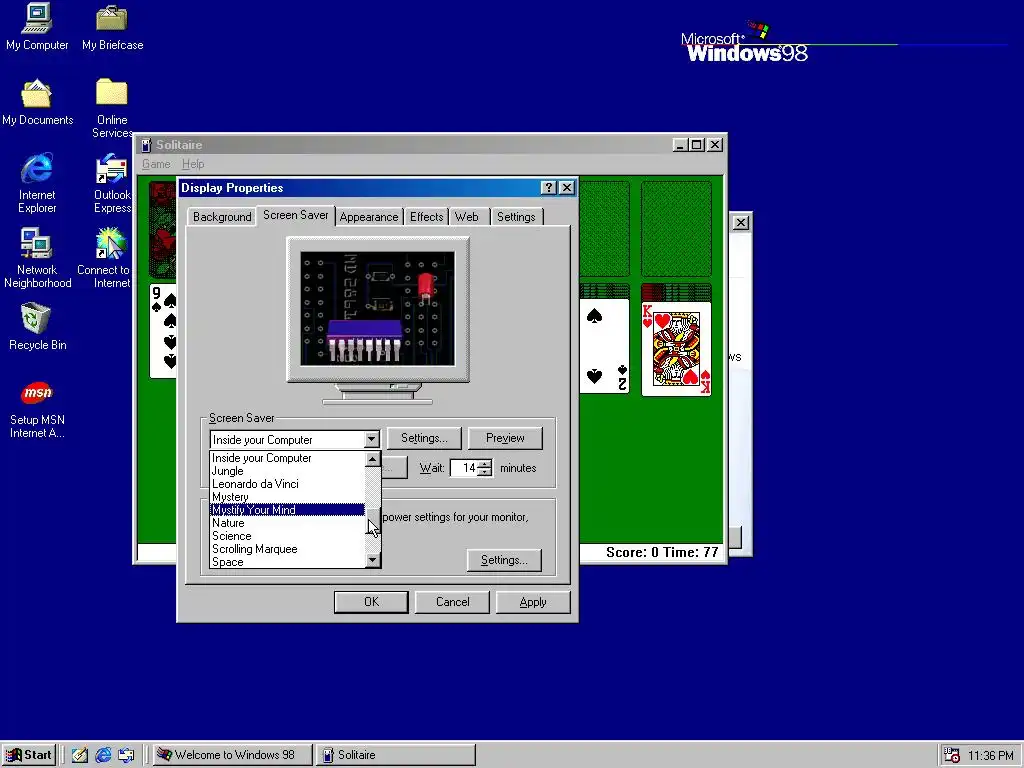The width and height of the screenshot is (1024, 768).
Task: Click the Wait minutes input field
Action: pyautogui.click(x=464, y=468)
